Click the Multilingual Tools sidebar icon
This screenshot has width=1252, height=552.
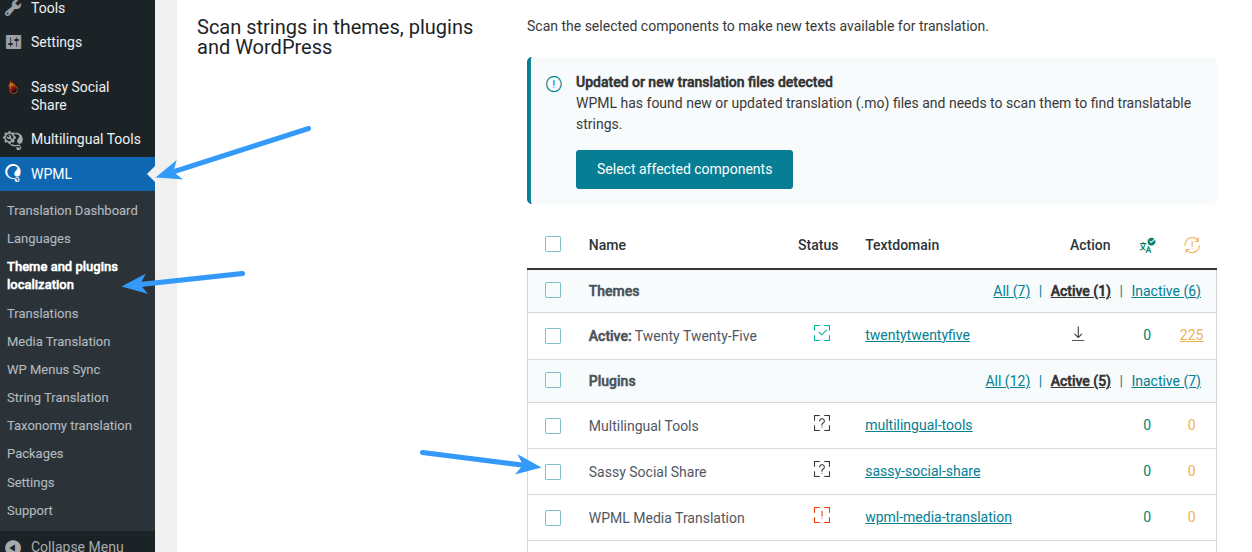pos(13,139)
